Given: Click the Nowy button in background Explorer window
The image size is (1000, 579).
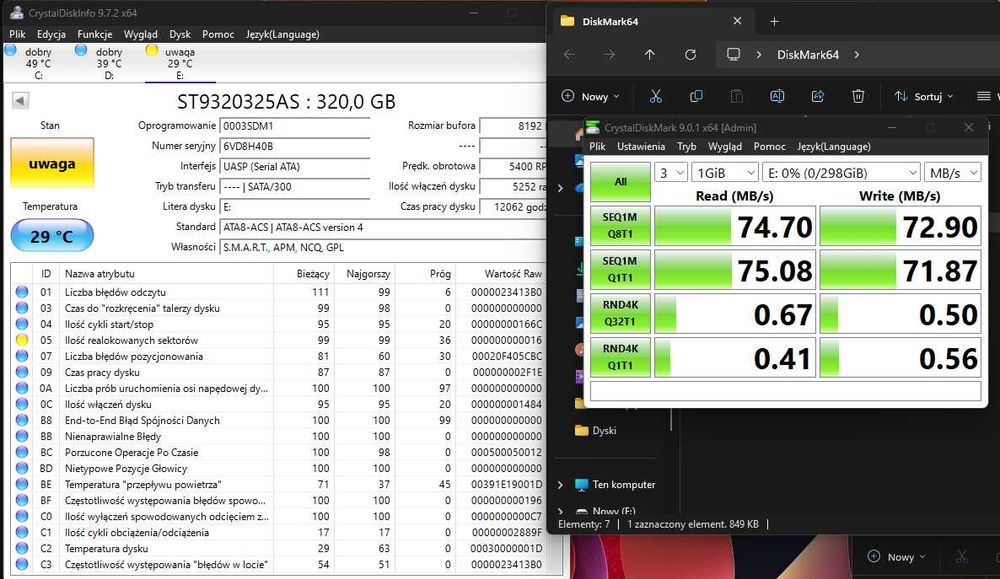Looking at the screenshot, I should 896,557.
